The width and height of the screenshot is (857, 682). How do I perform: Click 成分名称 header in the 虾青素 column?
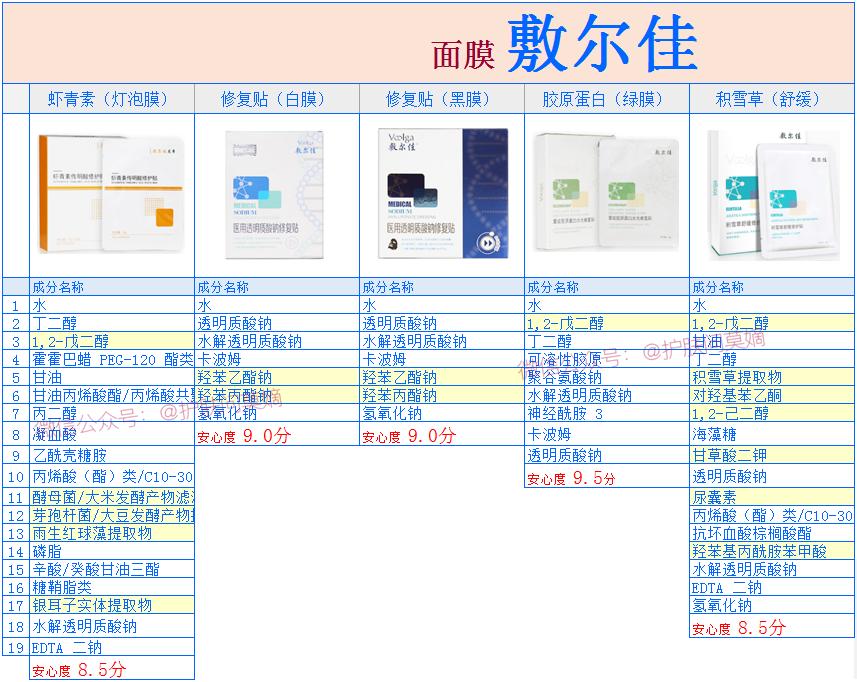click(x=111, y=287)
